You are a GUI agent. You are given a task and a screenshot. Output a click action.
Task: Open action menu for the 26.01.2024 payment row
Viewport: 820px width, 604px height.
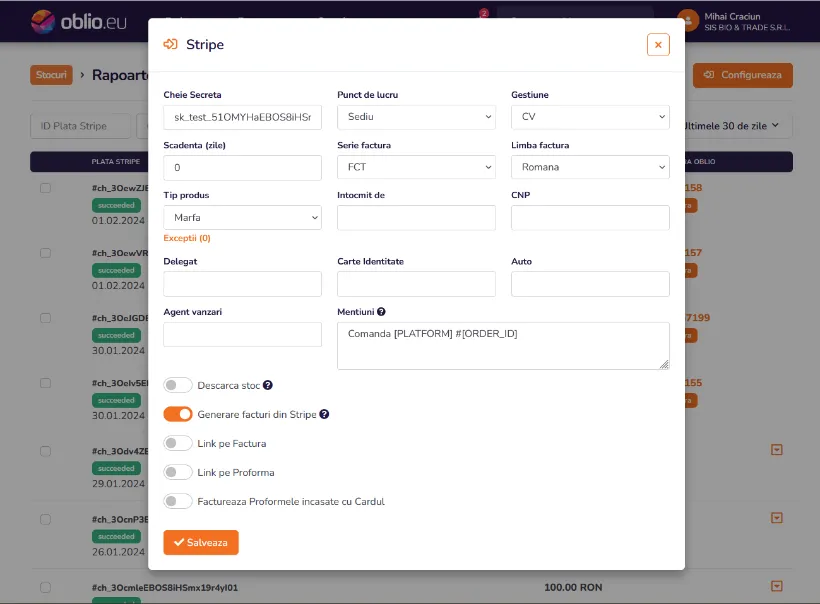click(x=777, y=518)
